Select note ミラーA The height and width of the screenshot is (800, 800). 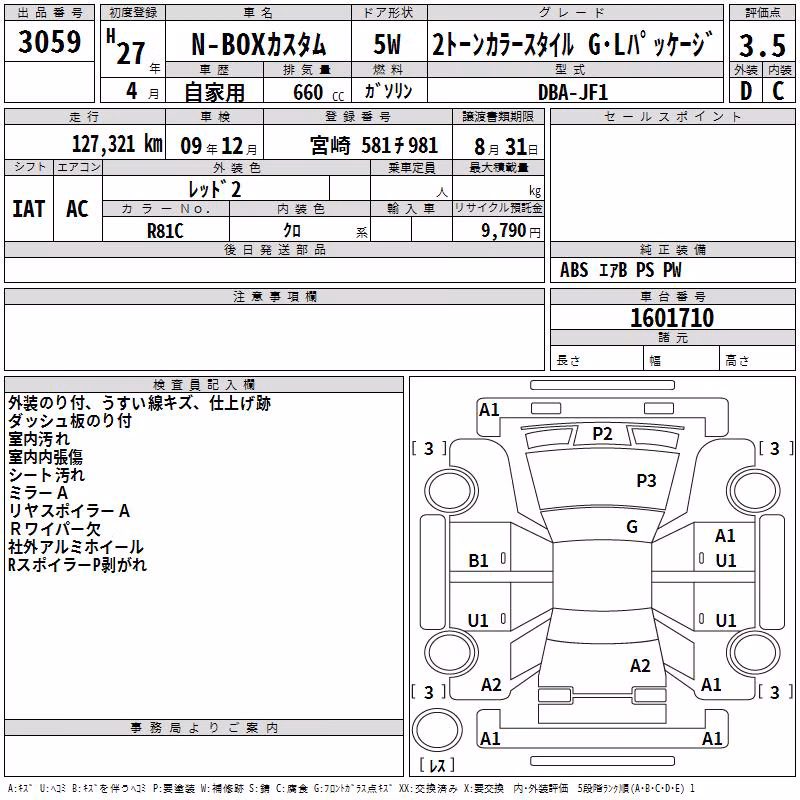(38, 493)
